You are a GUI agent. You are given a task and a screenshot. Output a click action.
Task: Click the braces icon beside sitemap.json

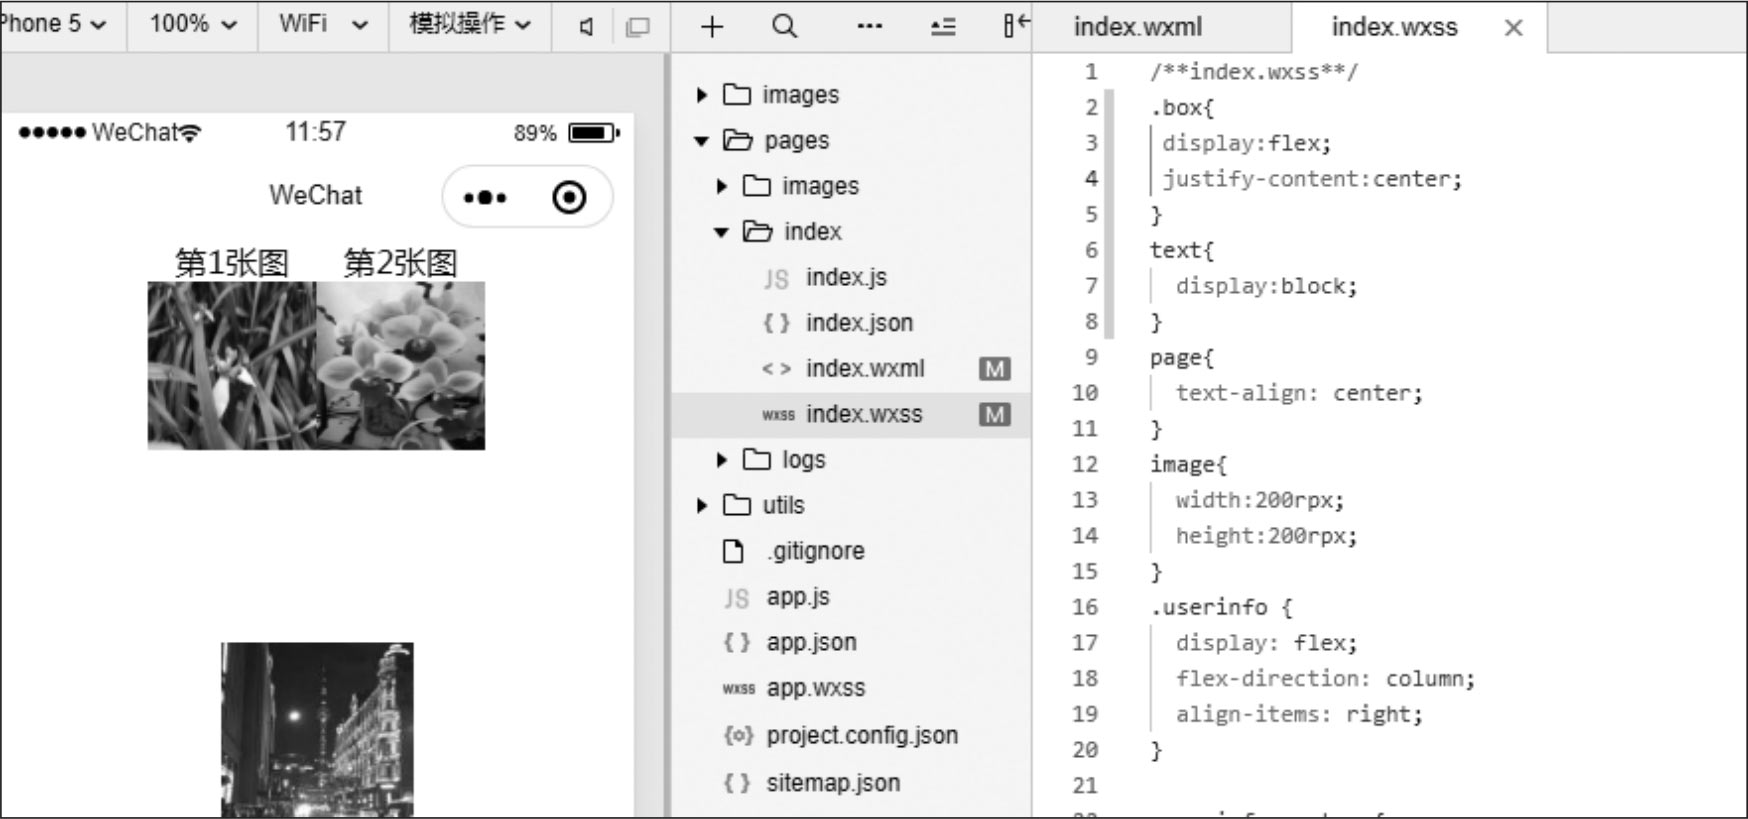point(736,783)
